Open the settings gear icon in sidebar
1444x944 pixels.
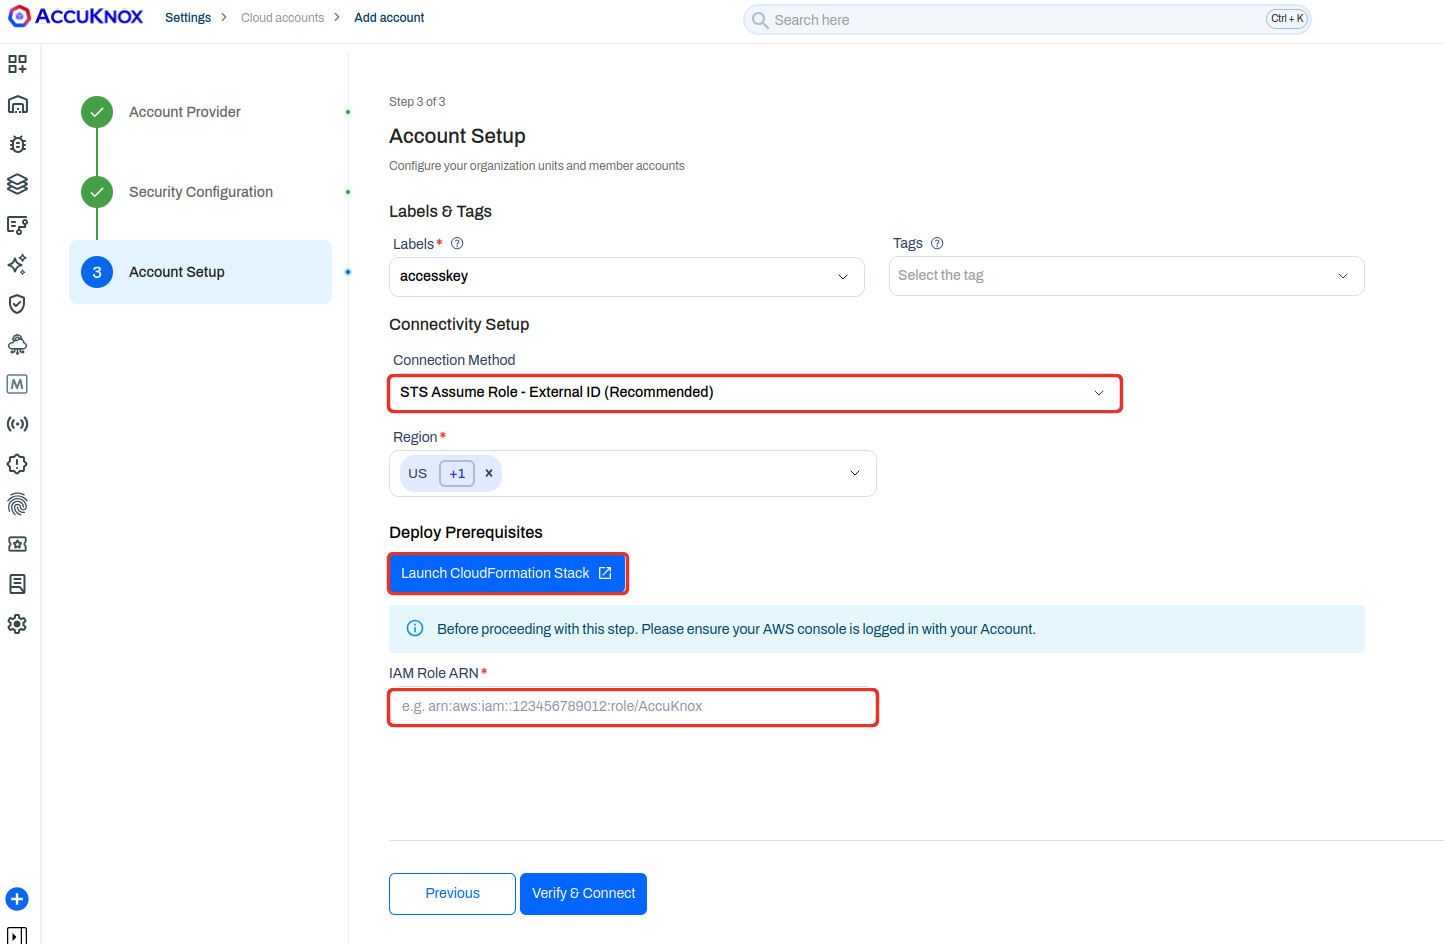17,624
